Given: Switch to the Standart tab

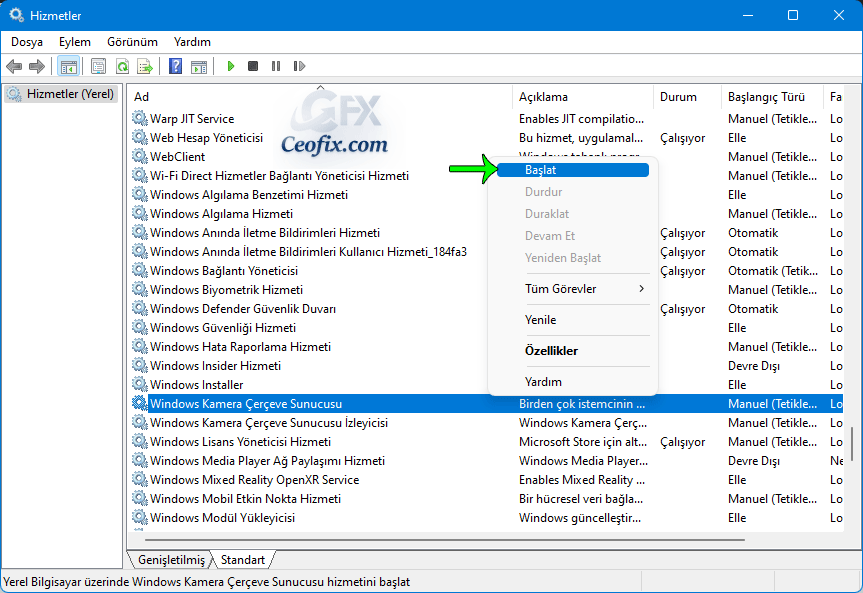Looking at the screenshot, I should click(x=243, y=560).
